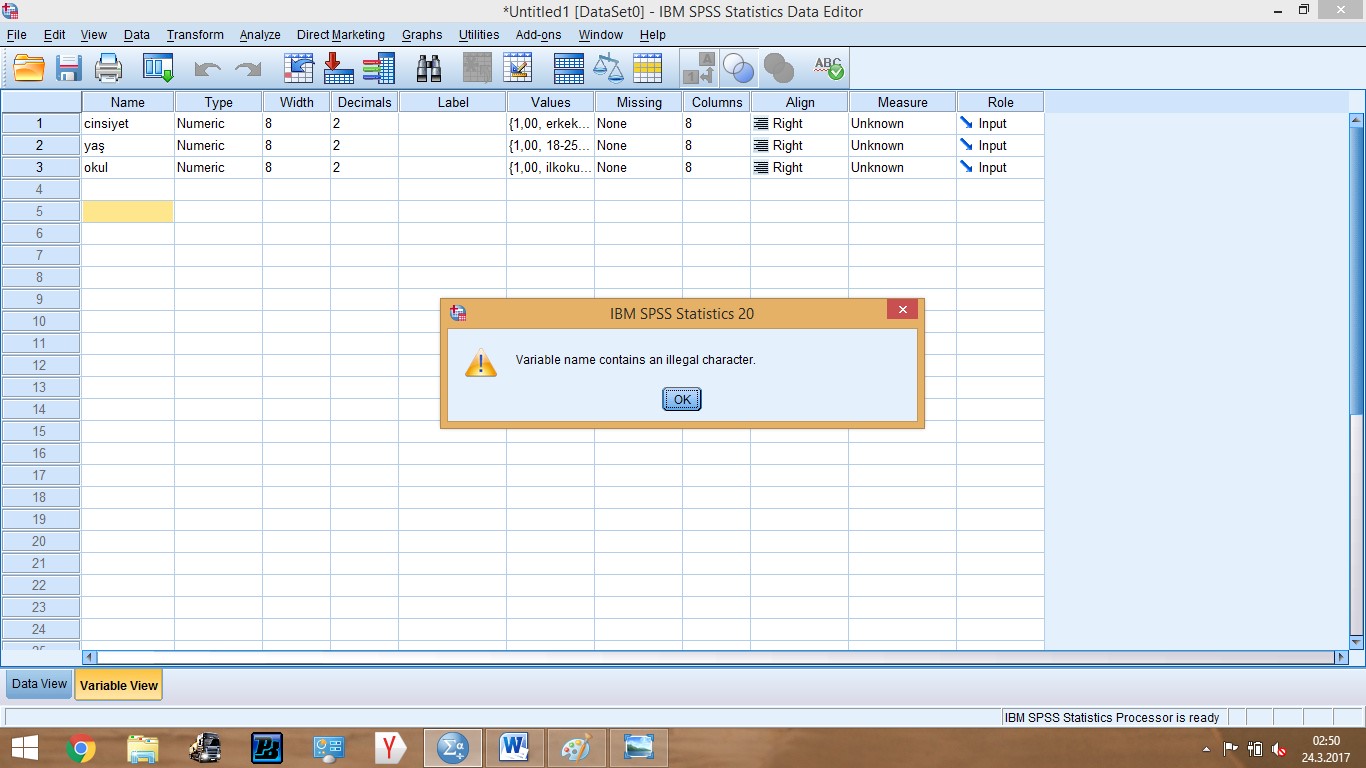The width and height of the screenshot is (1366, 768).
Task: Open the Direct Marketing menu
Action: [341, 34]
